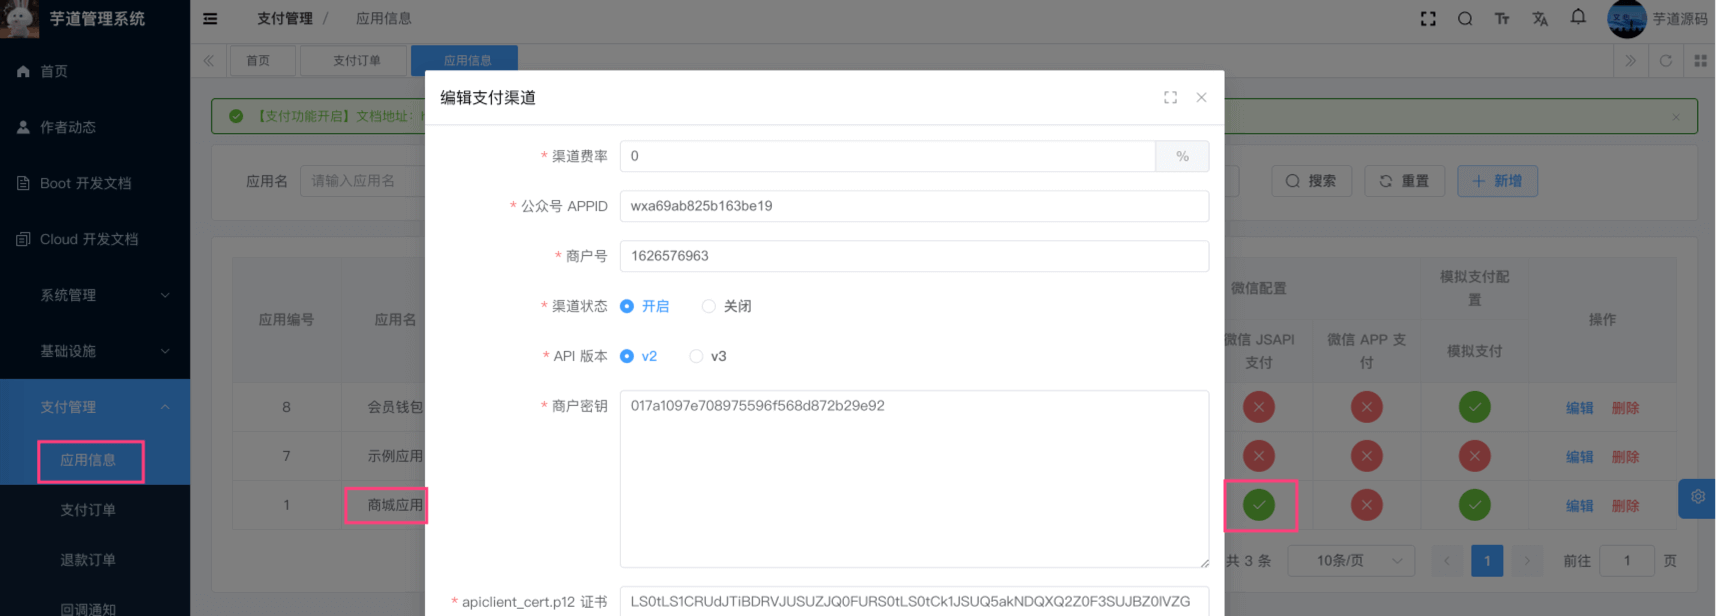Select API version v3 radio
Screen dimensions: 1716x616
tap(696, 356)
